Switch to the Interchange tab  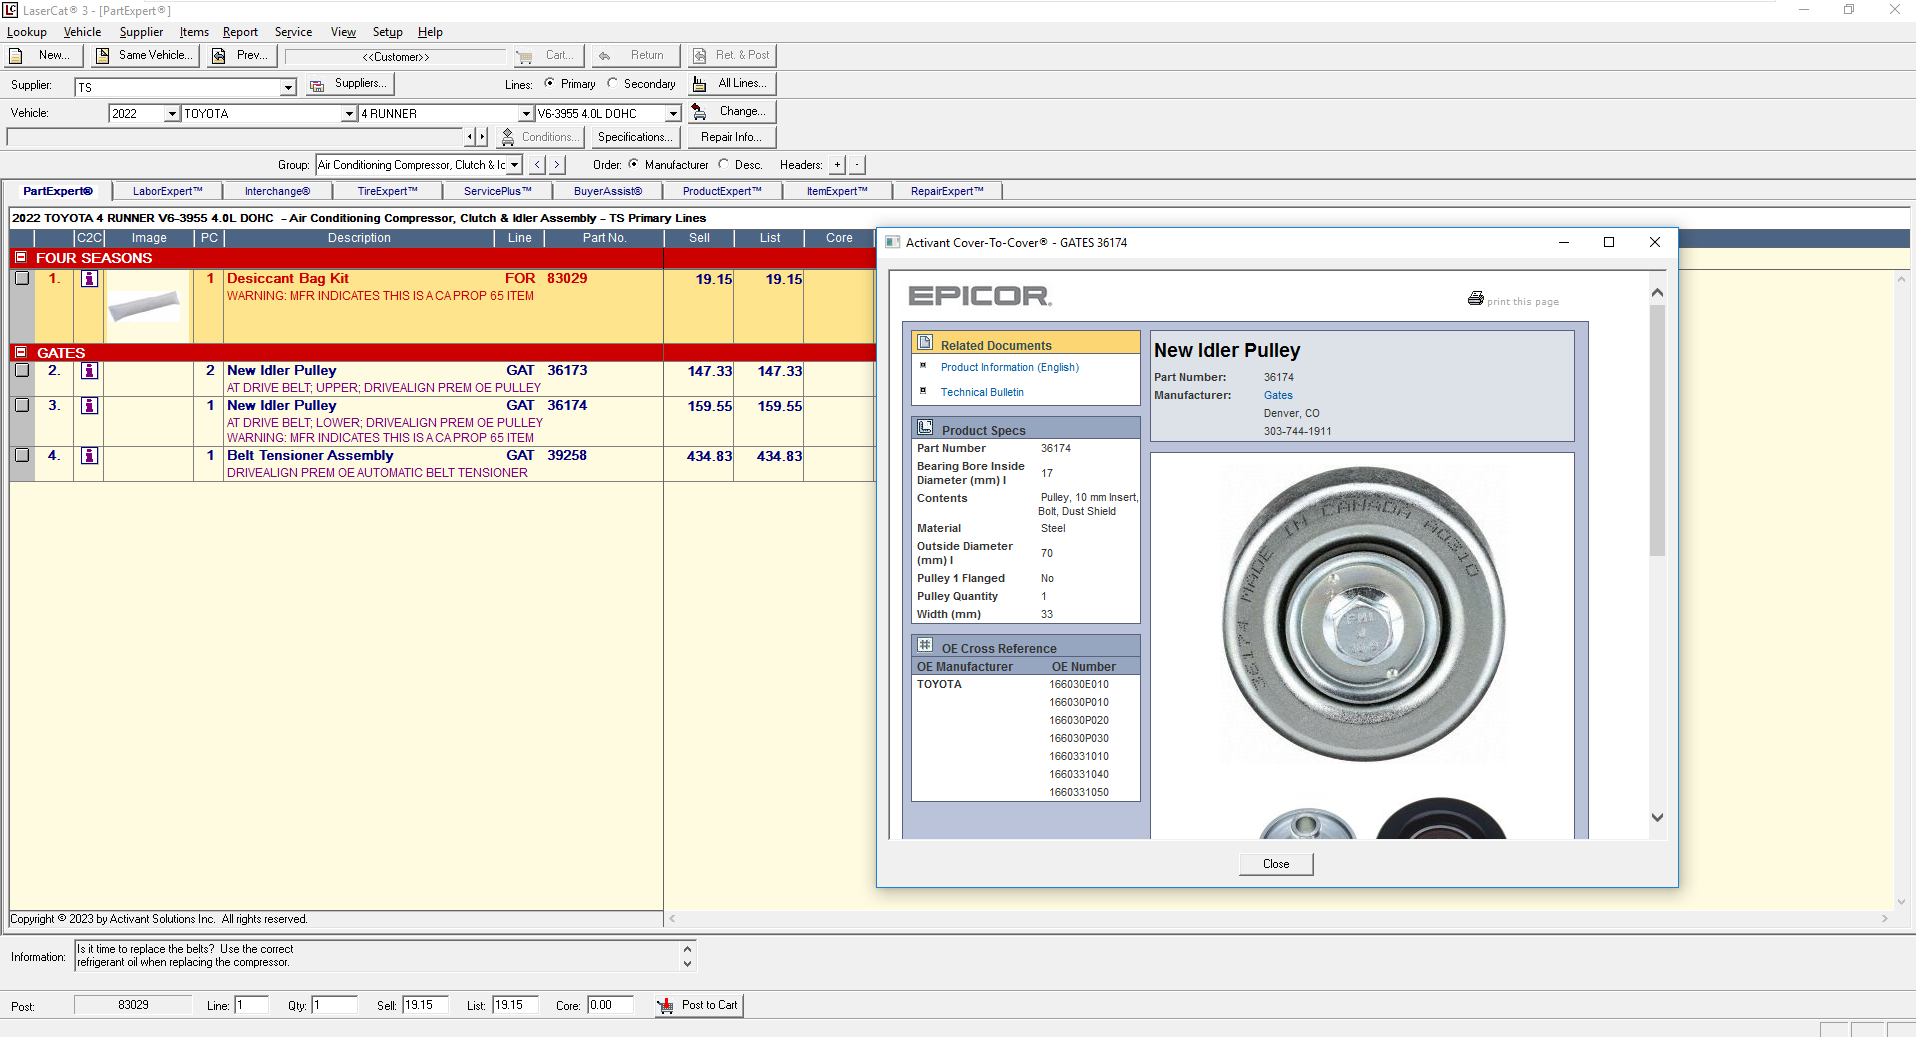pyautogui.click(x=277, y=190)
